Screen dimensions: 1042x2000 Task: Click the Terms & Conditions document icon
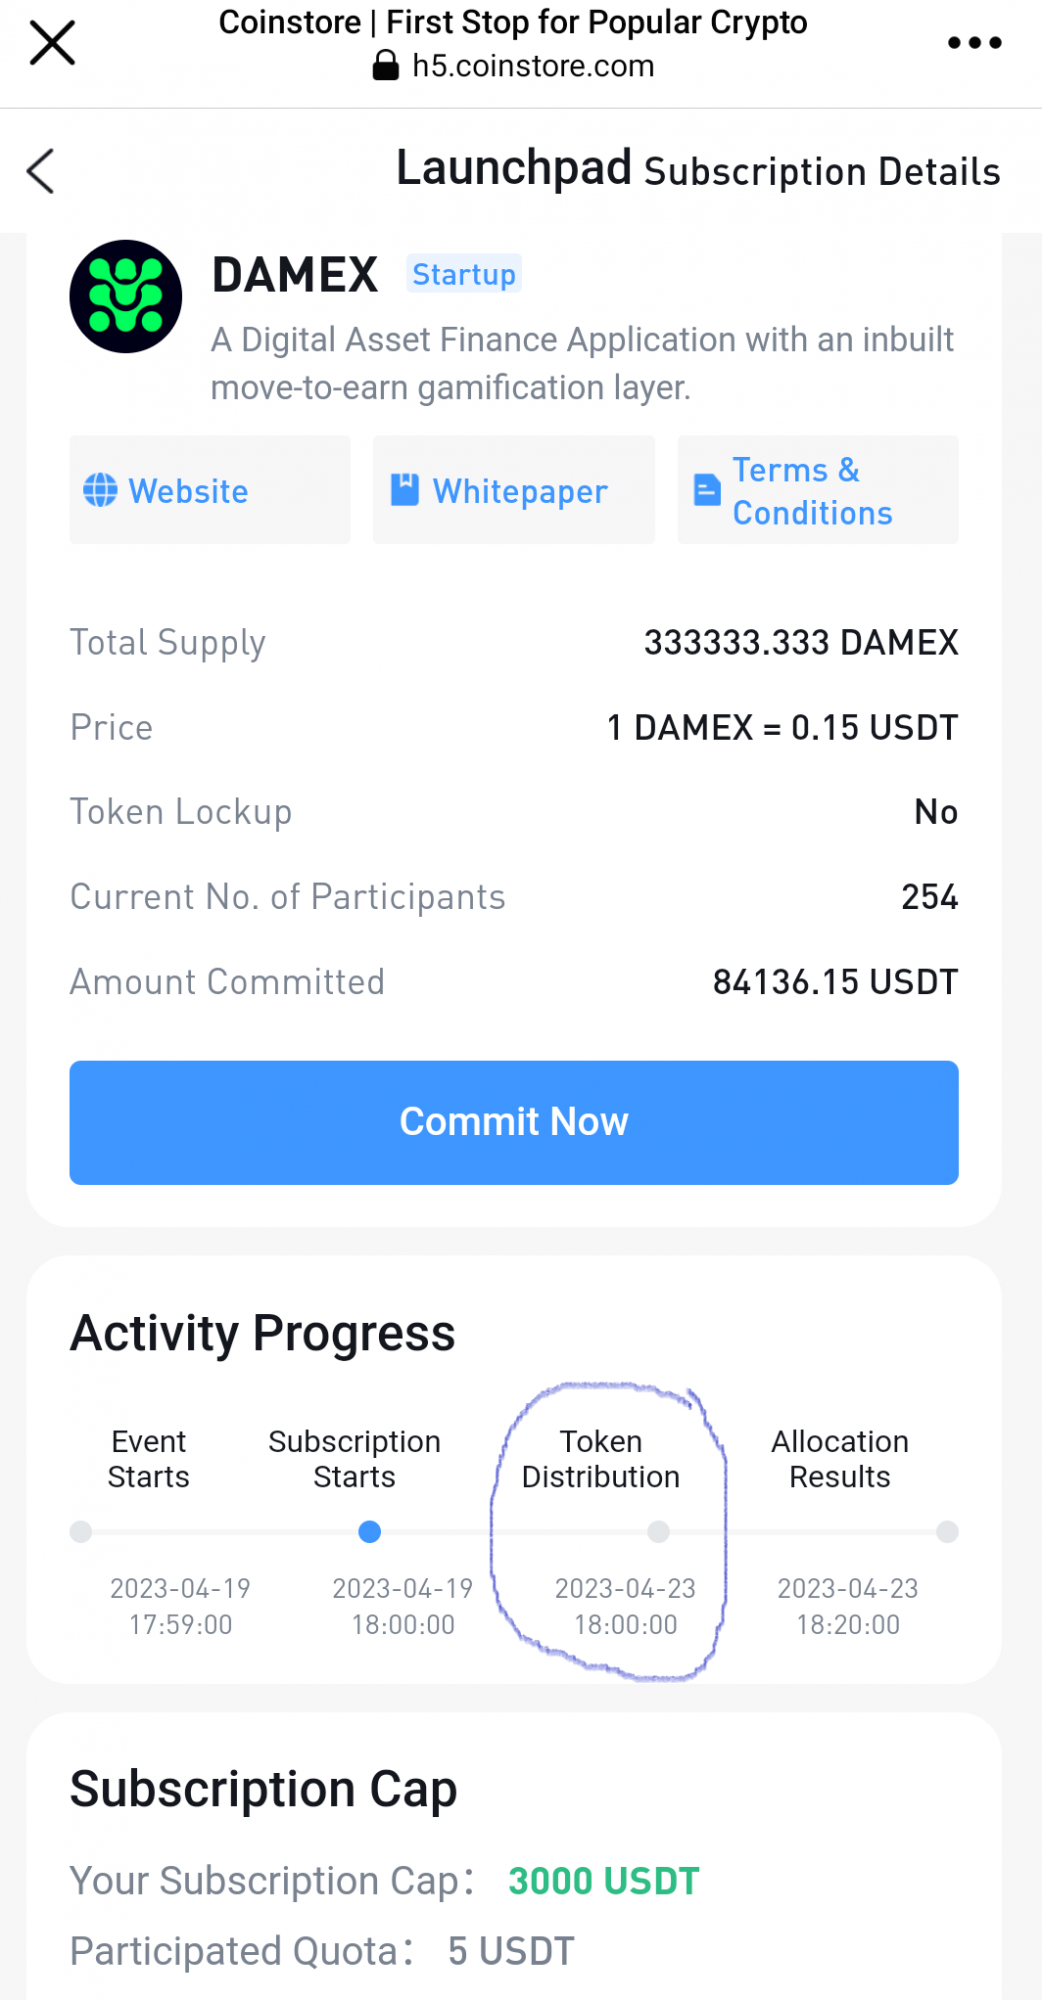pyautogui.click(x=707, y=490)
